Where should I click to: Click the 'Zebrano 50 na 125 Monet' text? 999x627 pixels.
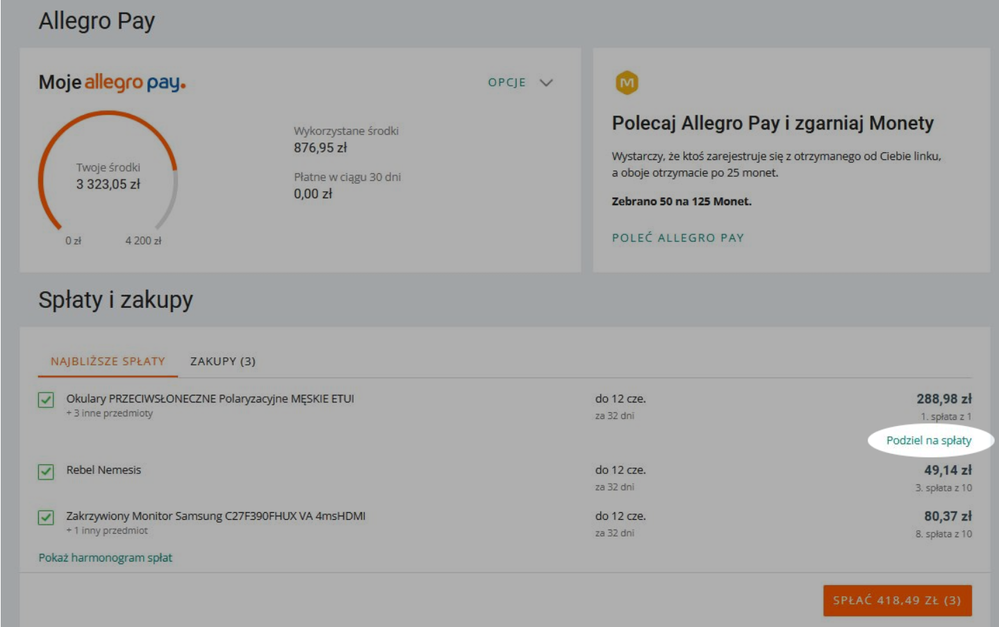682,201
